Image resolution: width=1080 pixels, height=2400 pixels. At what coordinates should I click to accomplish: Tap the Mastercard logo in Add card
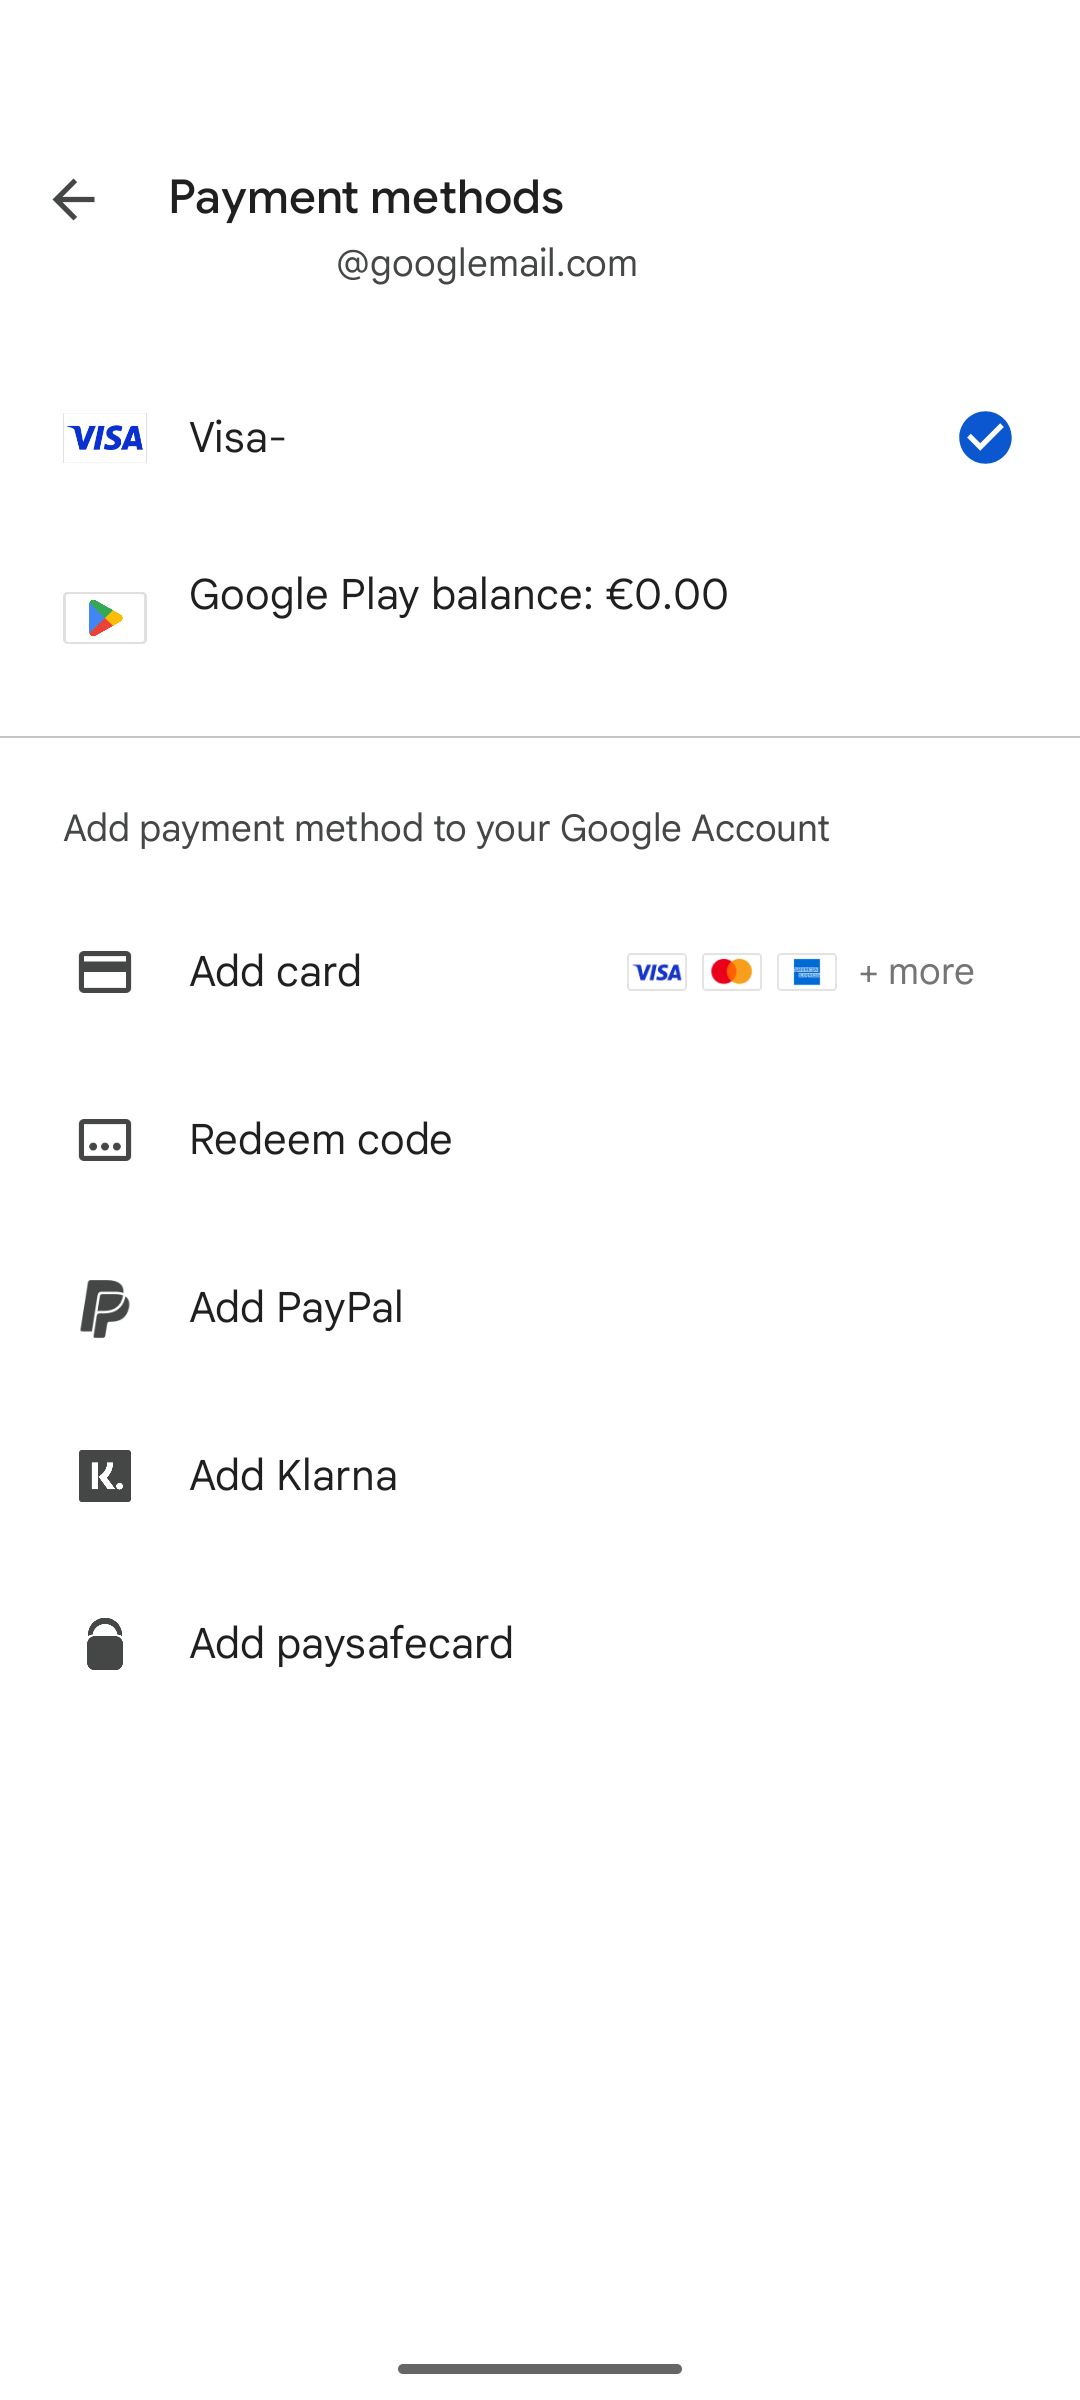[x=732, y=972]
